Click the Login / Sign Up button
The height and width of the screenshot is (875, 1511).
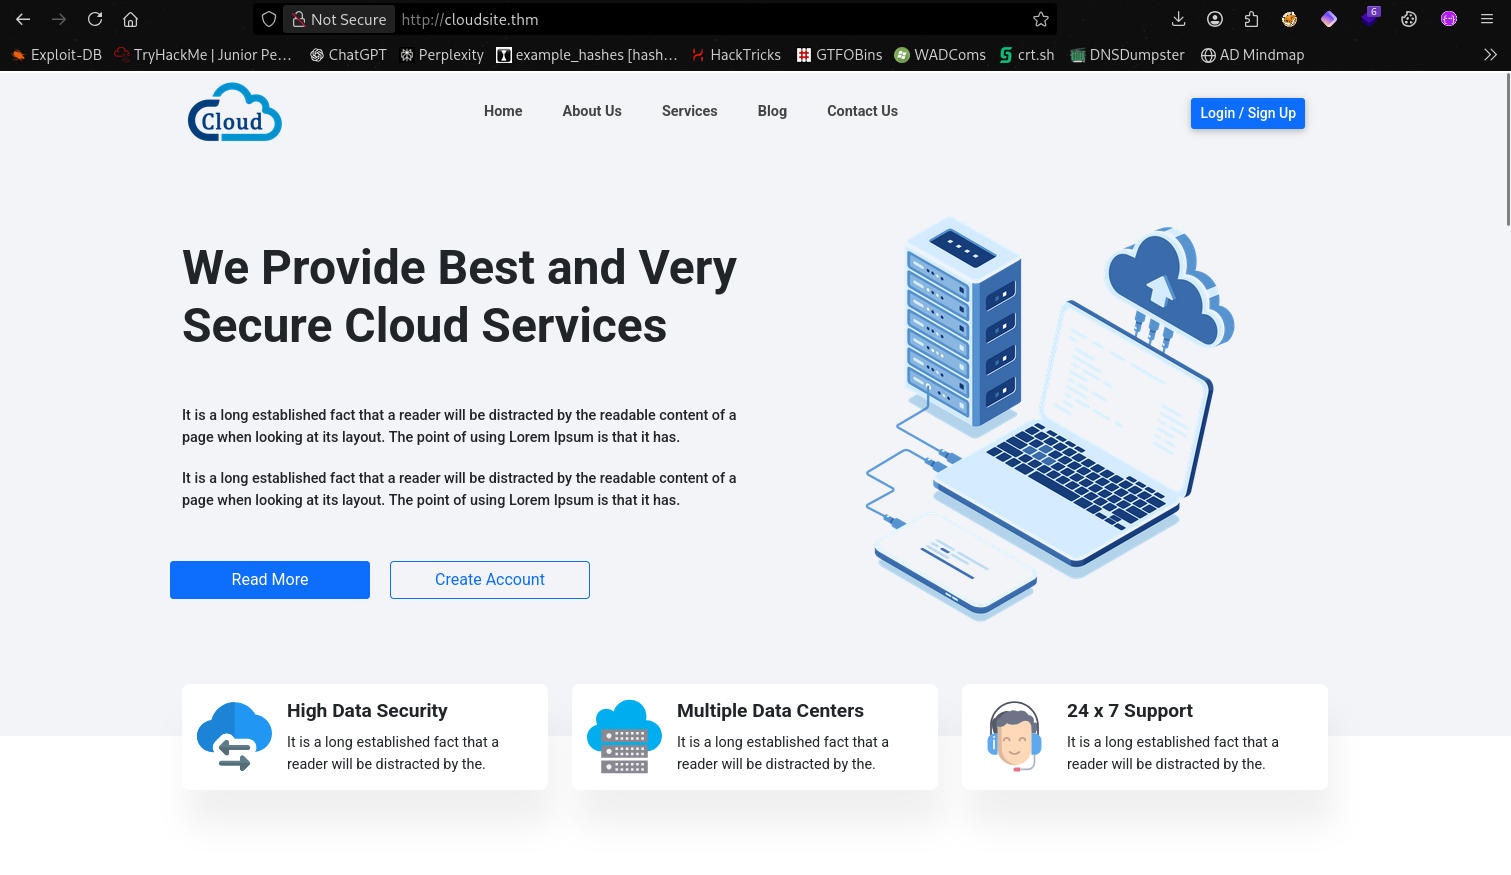1247,113
